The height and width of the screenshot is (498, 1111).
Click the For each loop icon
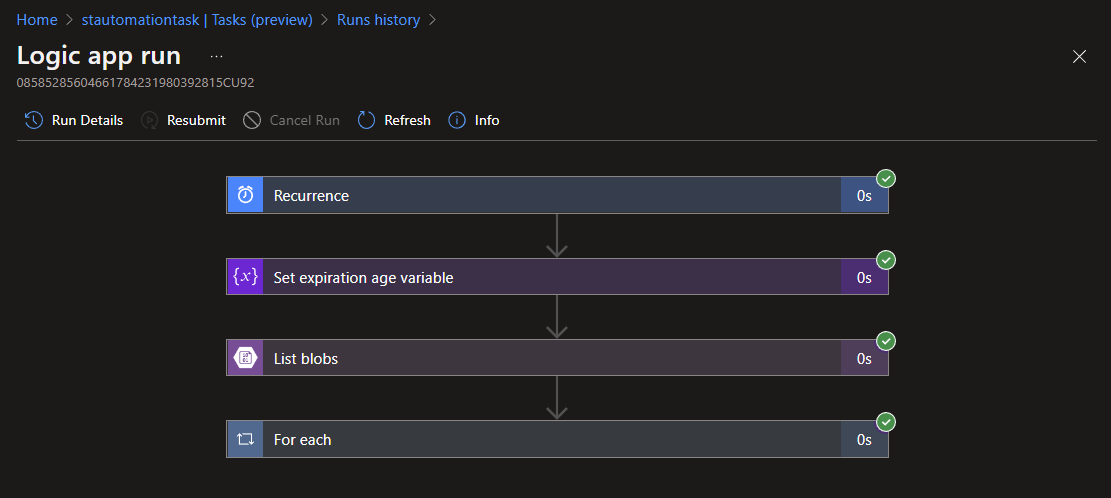[x=245, y=439]
